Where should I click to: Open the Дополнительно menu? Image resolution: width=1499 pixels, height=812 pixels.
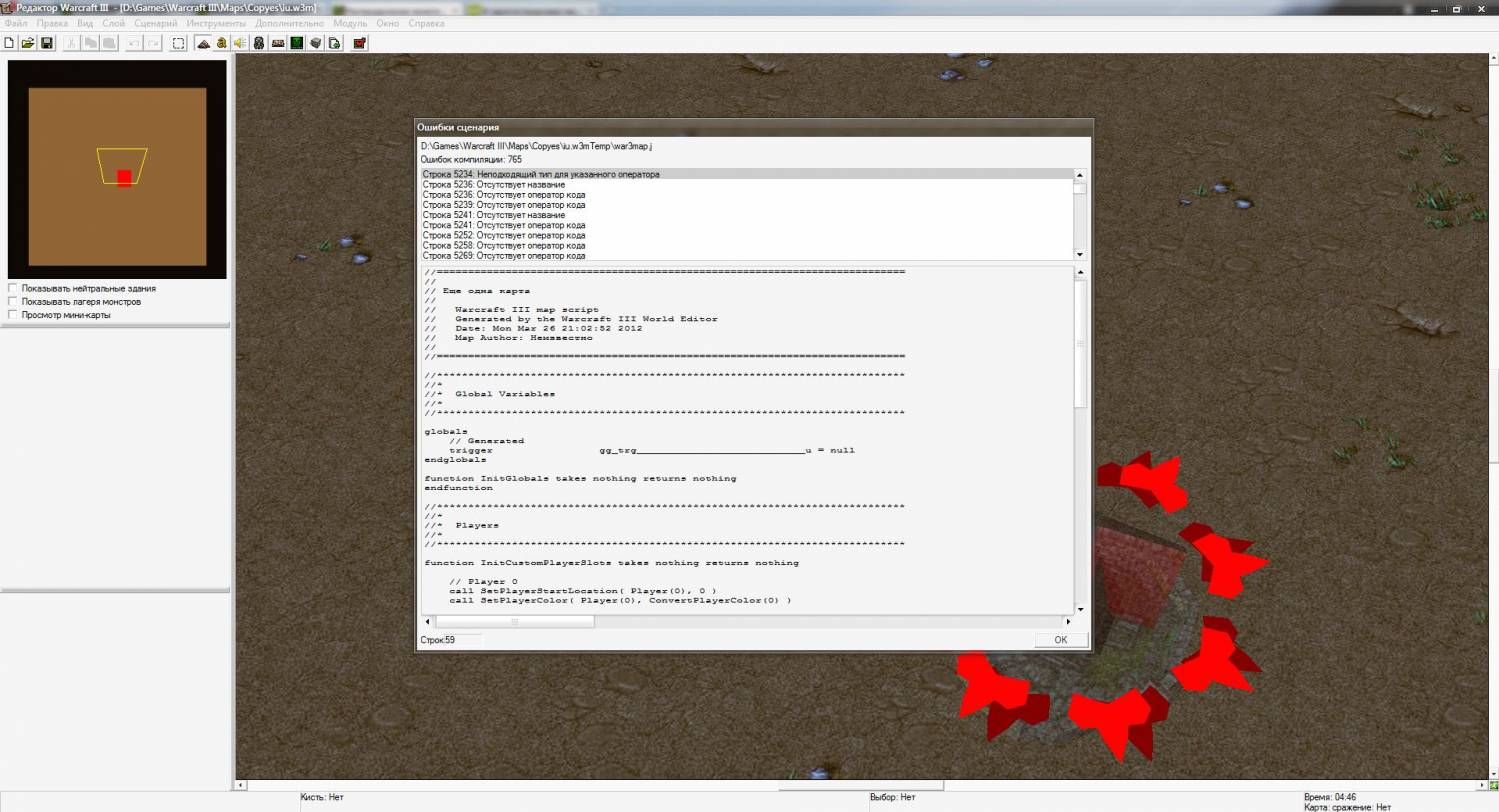coord(289,23)
